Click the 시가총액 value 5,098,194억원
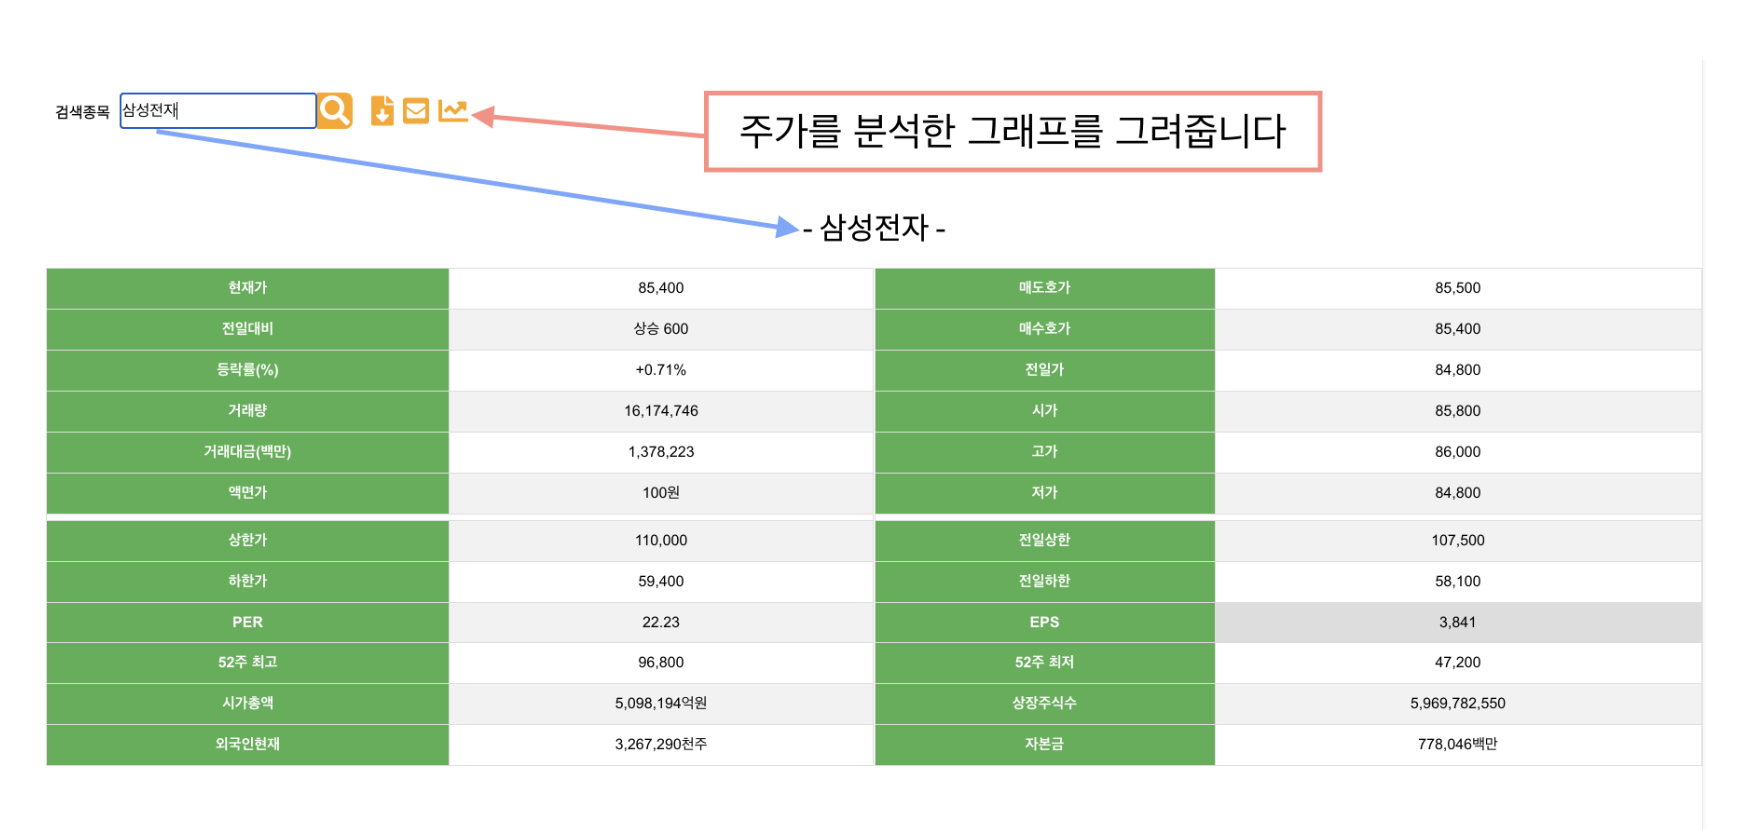The image size is (1760, 830). tap(660, 703)
